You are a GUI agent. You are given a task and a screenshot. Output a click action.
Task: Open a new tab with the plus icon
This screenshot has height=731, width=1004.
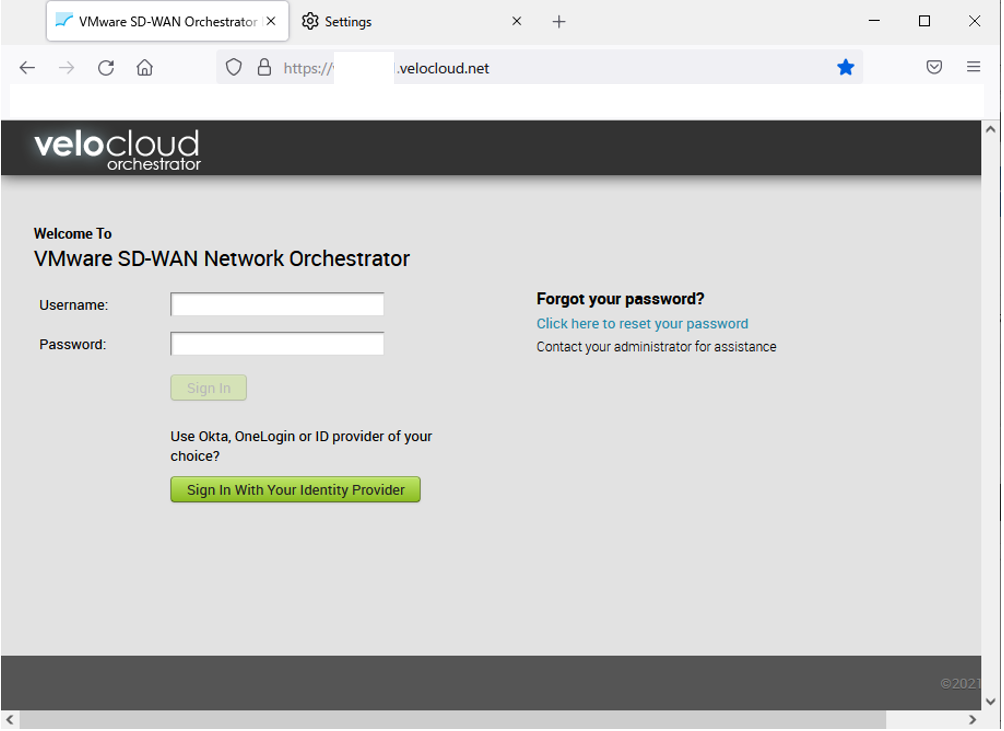coord(558,22)
